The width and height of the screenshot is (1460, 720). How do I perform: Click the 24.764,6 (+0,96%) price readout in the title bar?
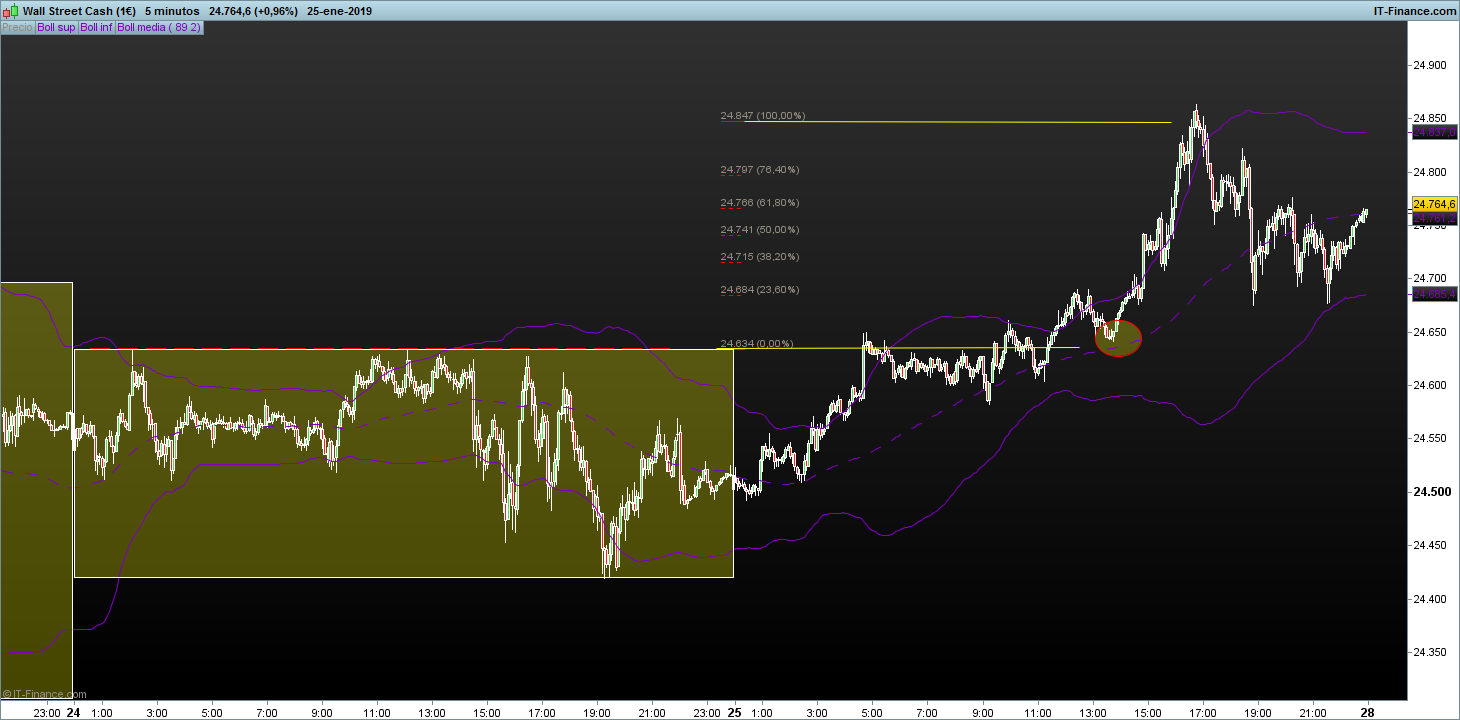click(x=255, y=10)
